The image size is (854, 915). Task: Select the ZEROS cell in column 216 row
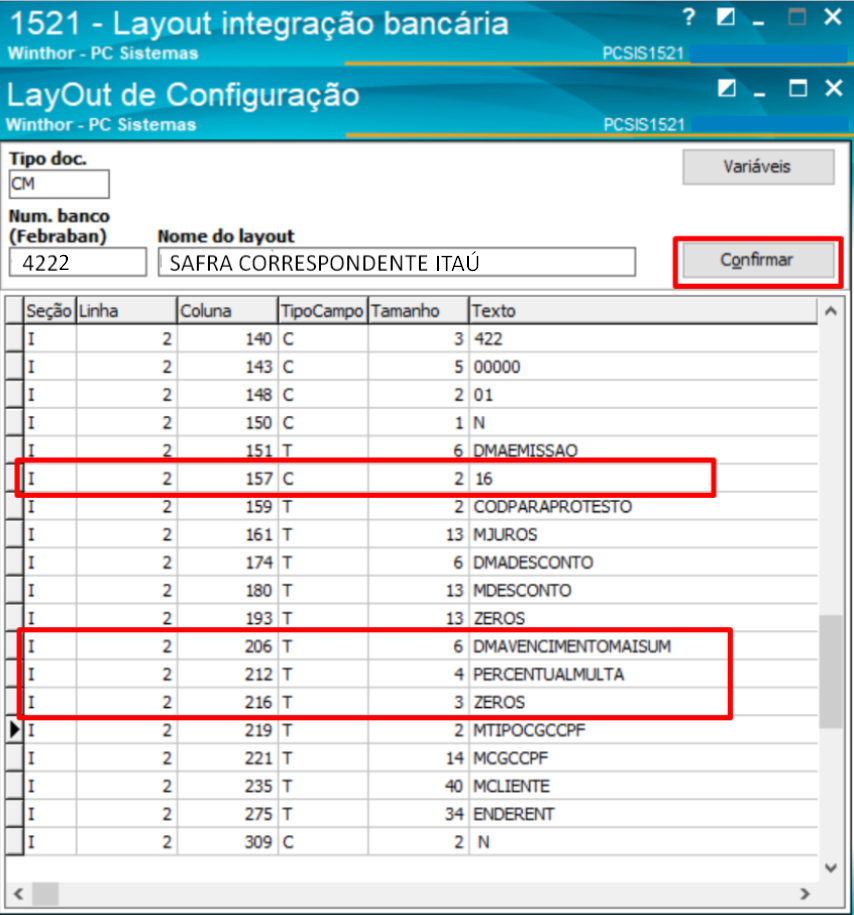tap(643, 703)
